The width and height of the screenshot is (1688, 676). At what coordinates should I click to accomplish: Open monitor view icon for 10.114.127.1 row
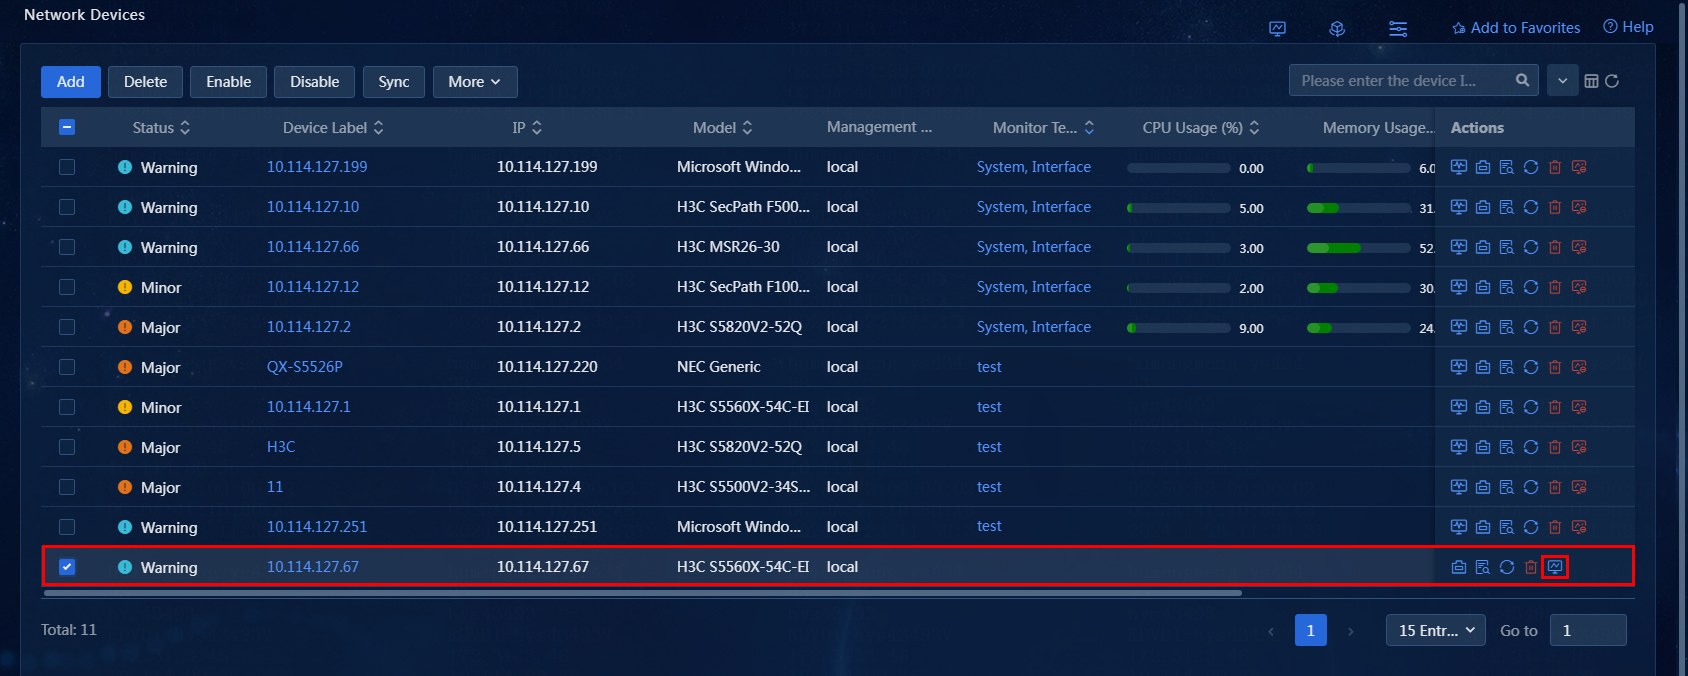1459,407
